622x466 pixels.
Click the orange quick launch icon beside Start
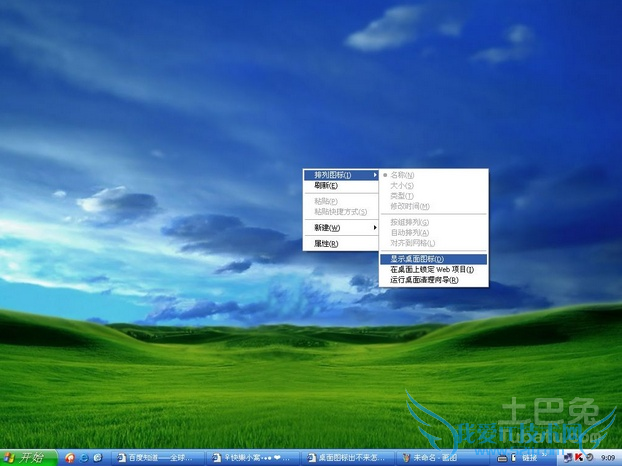point(69,458)
